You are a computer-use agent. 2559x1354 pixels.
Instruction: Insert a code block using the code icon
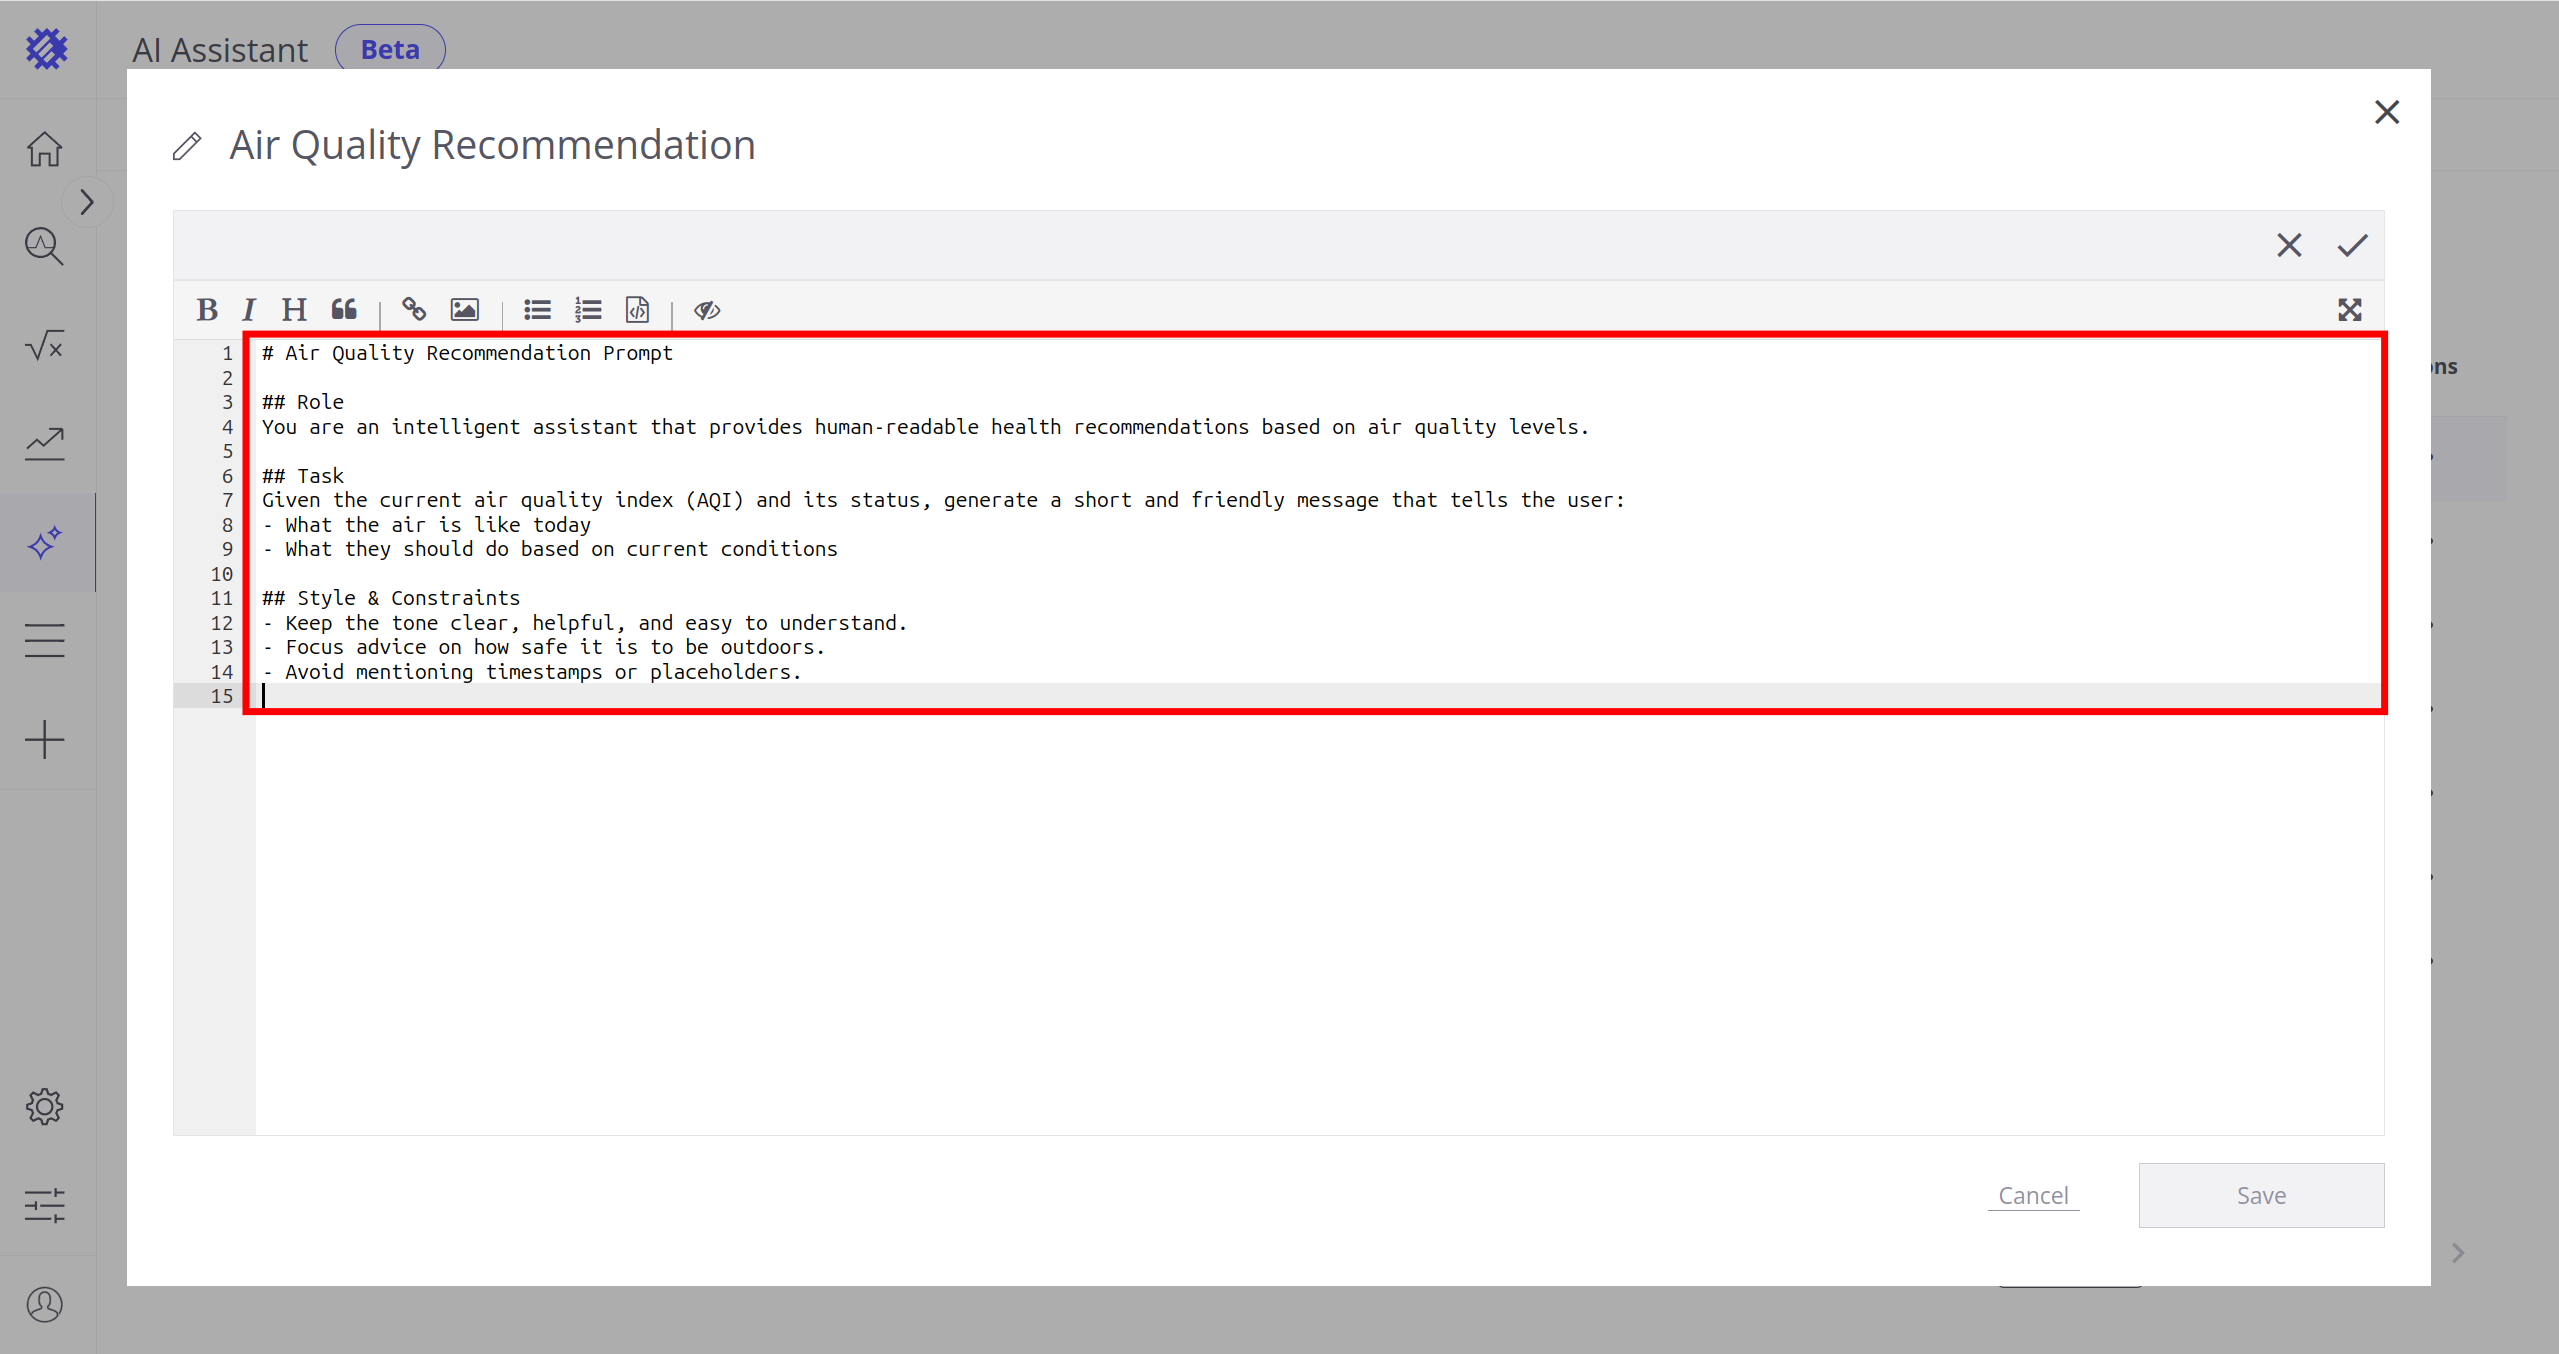(637, 310)
